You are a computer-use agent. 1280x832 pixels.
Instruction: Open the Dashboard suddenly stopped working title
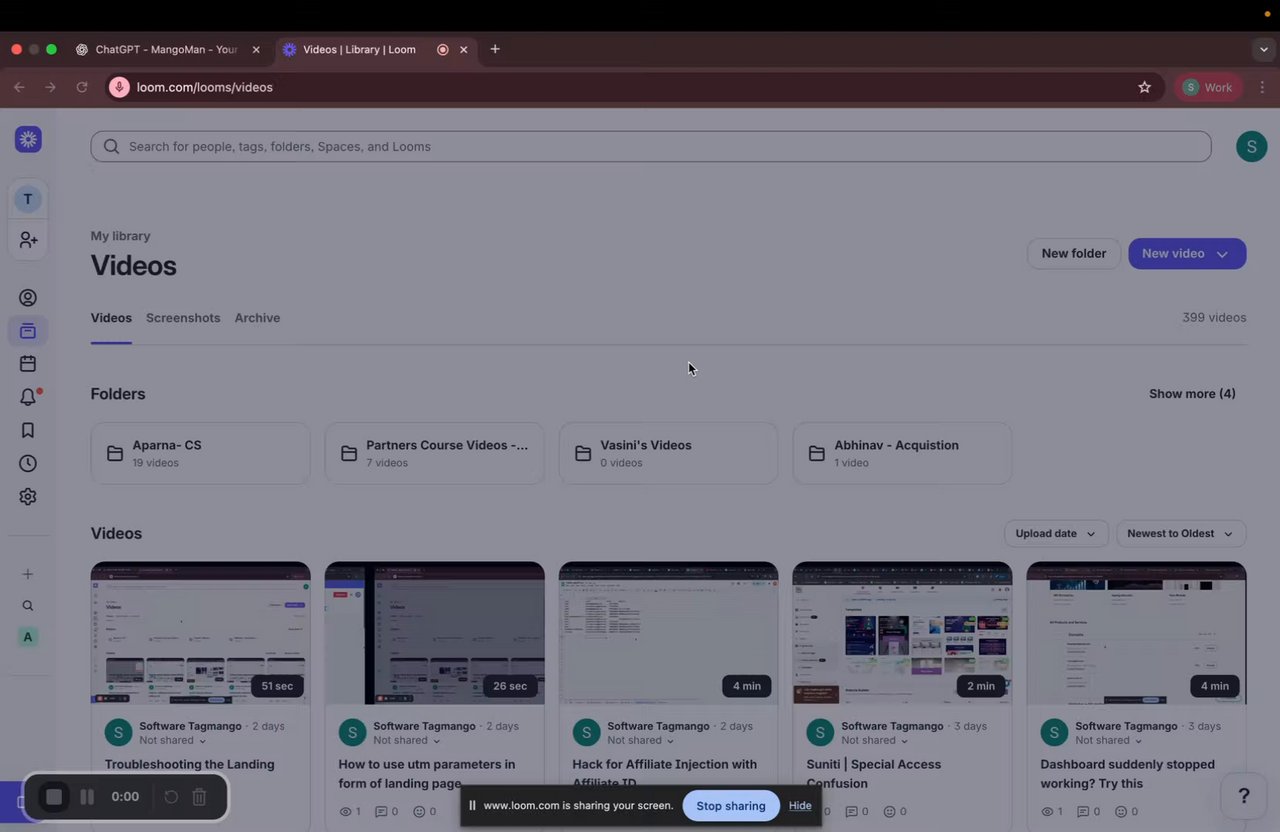tap(1127, 774)
